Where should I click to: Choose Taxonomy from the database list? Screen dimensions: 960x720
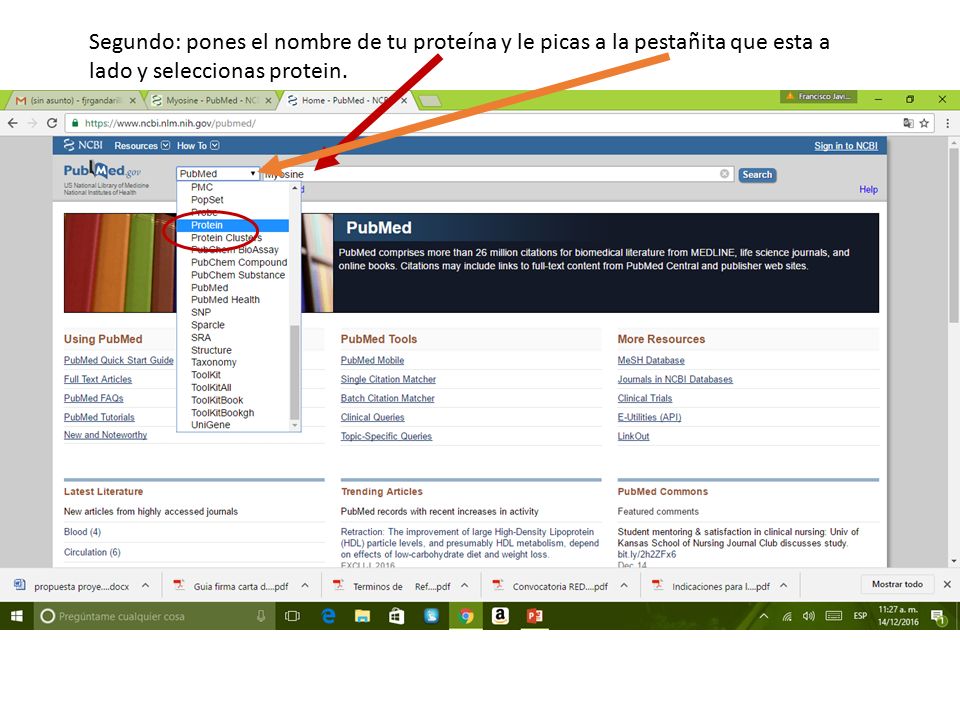[x=233, y=362]
